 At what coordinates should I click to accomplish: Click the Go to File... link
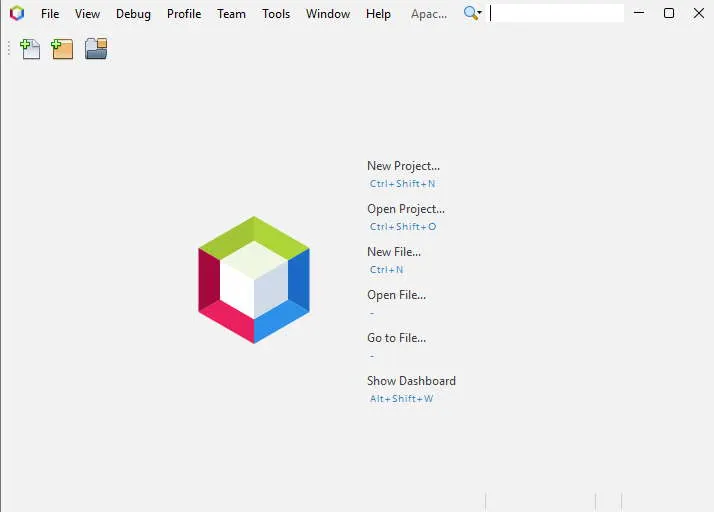[x=397, y=338]
